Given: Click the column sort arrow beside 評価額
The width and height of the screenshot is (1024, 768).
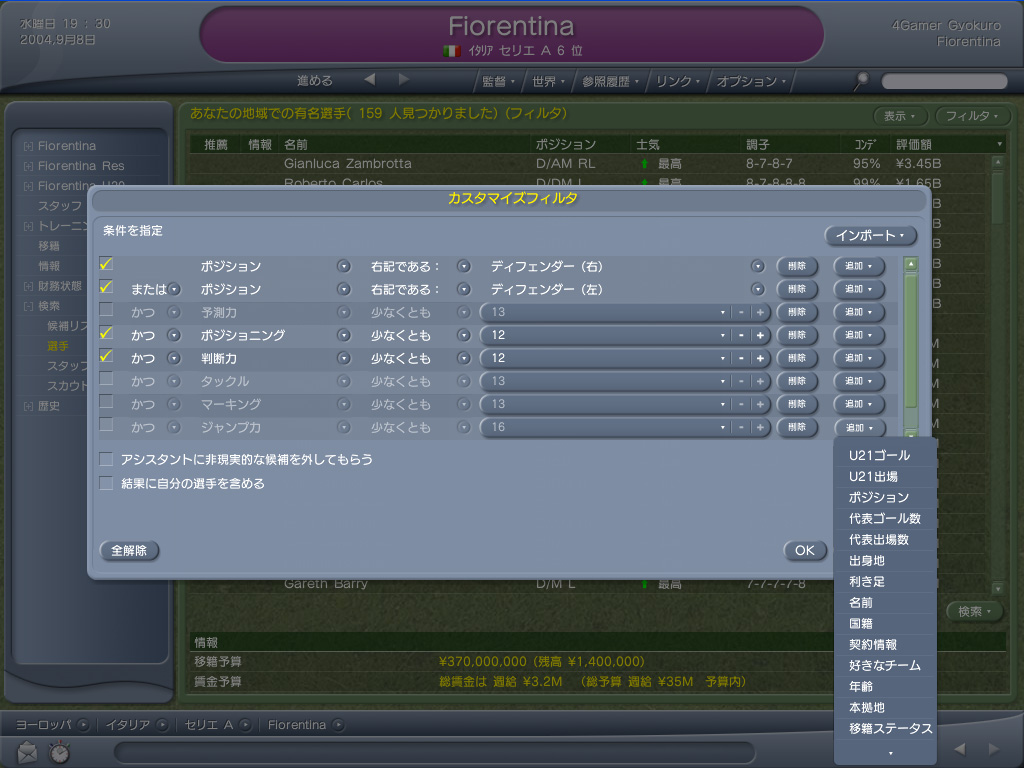Looking at the screenshot, I should pyautogui.click(x=999, y=144).
